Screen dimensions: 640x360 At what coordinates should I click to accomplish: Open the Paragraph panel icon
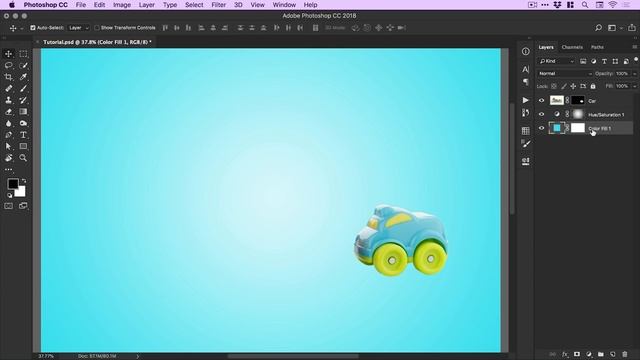[x=526, y=82]
